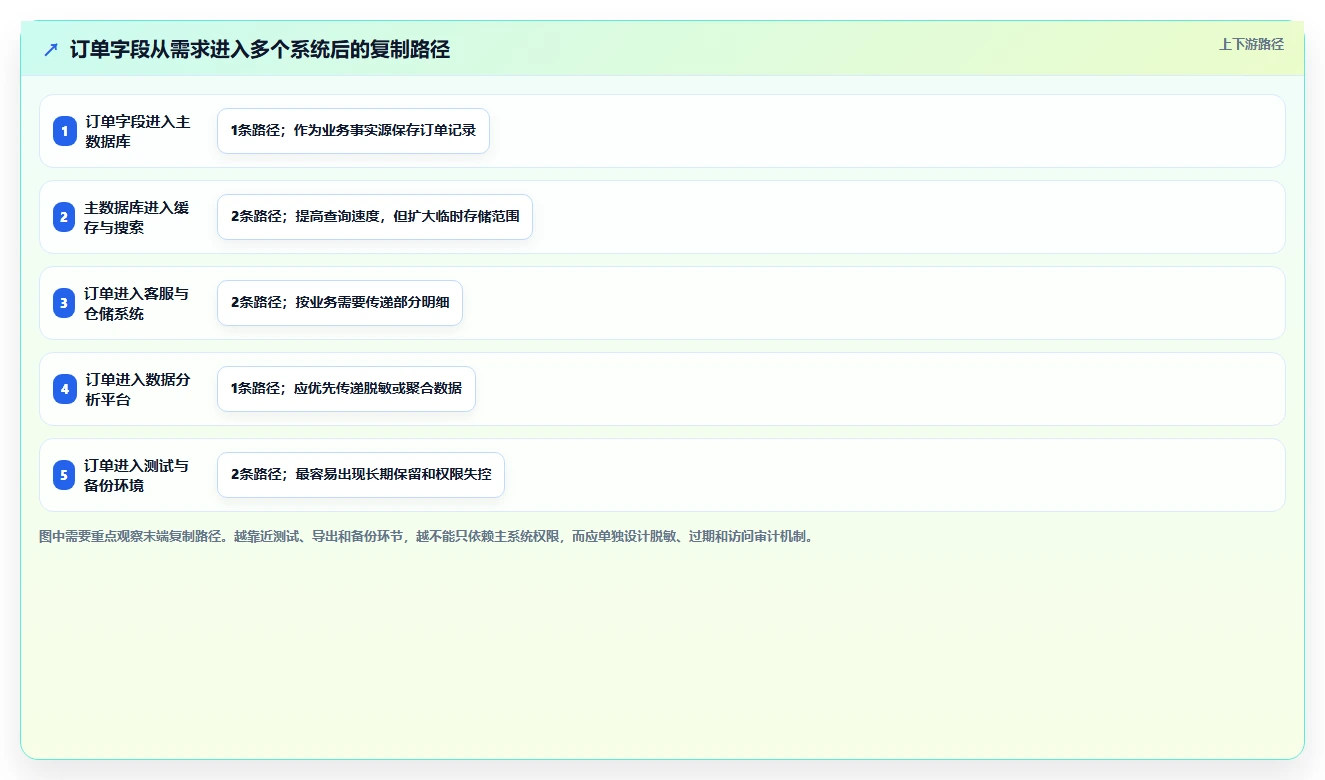Click the 订单进入测试与备份环境 step label
This screenshot has height=780, width=1325.
pos(137,475)
